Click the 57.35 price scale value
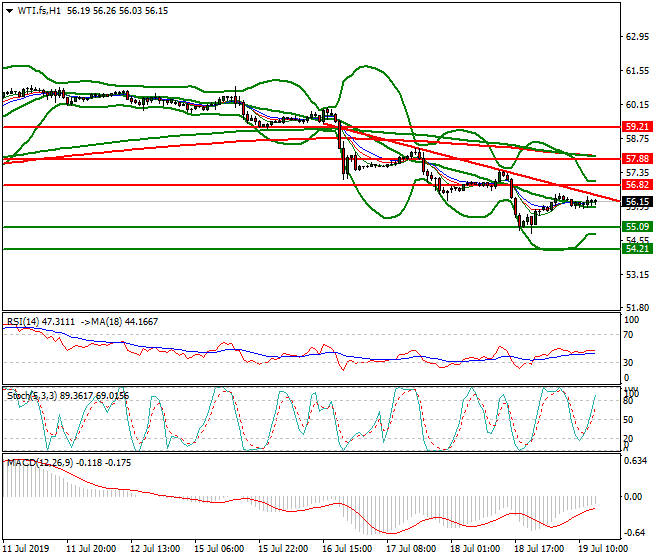Image resolution: width=660 pixels, height=560 pixels. click(637, 173)
